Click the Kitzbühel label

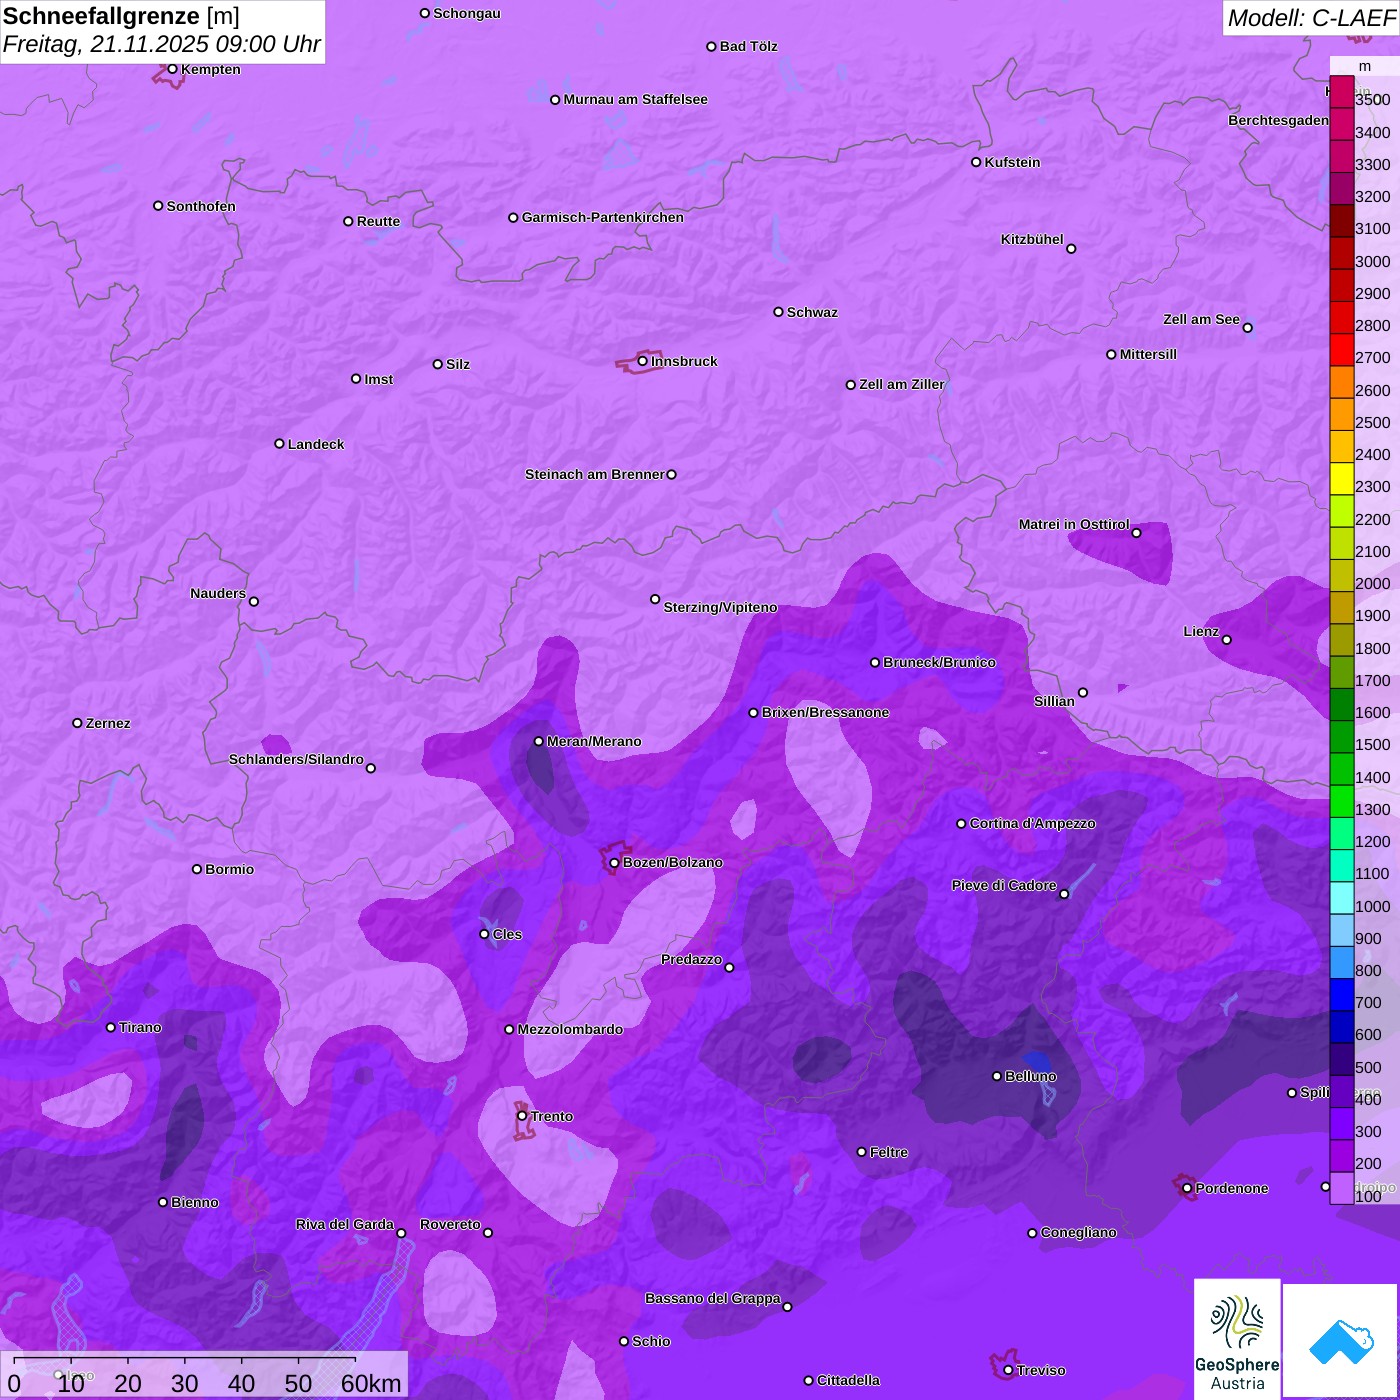1032,239
